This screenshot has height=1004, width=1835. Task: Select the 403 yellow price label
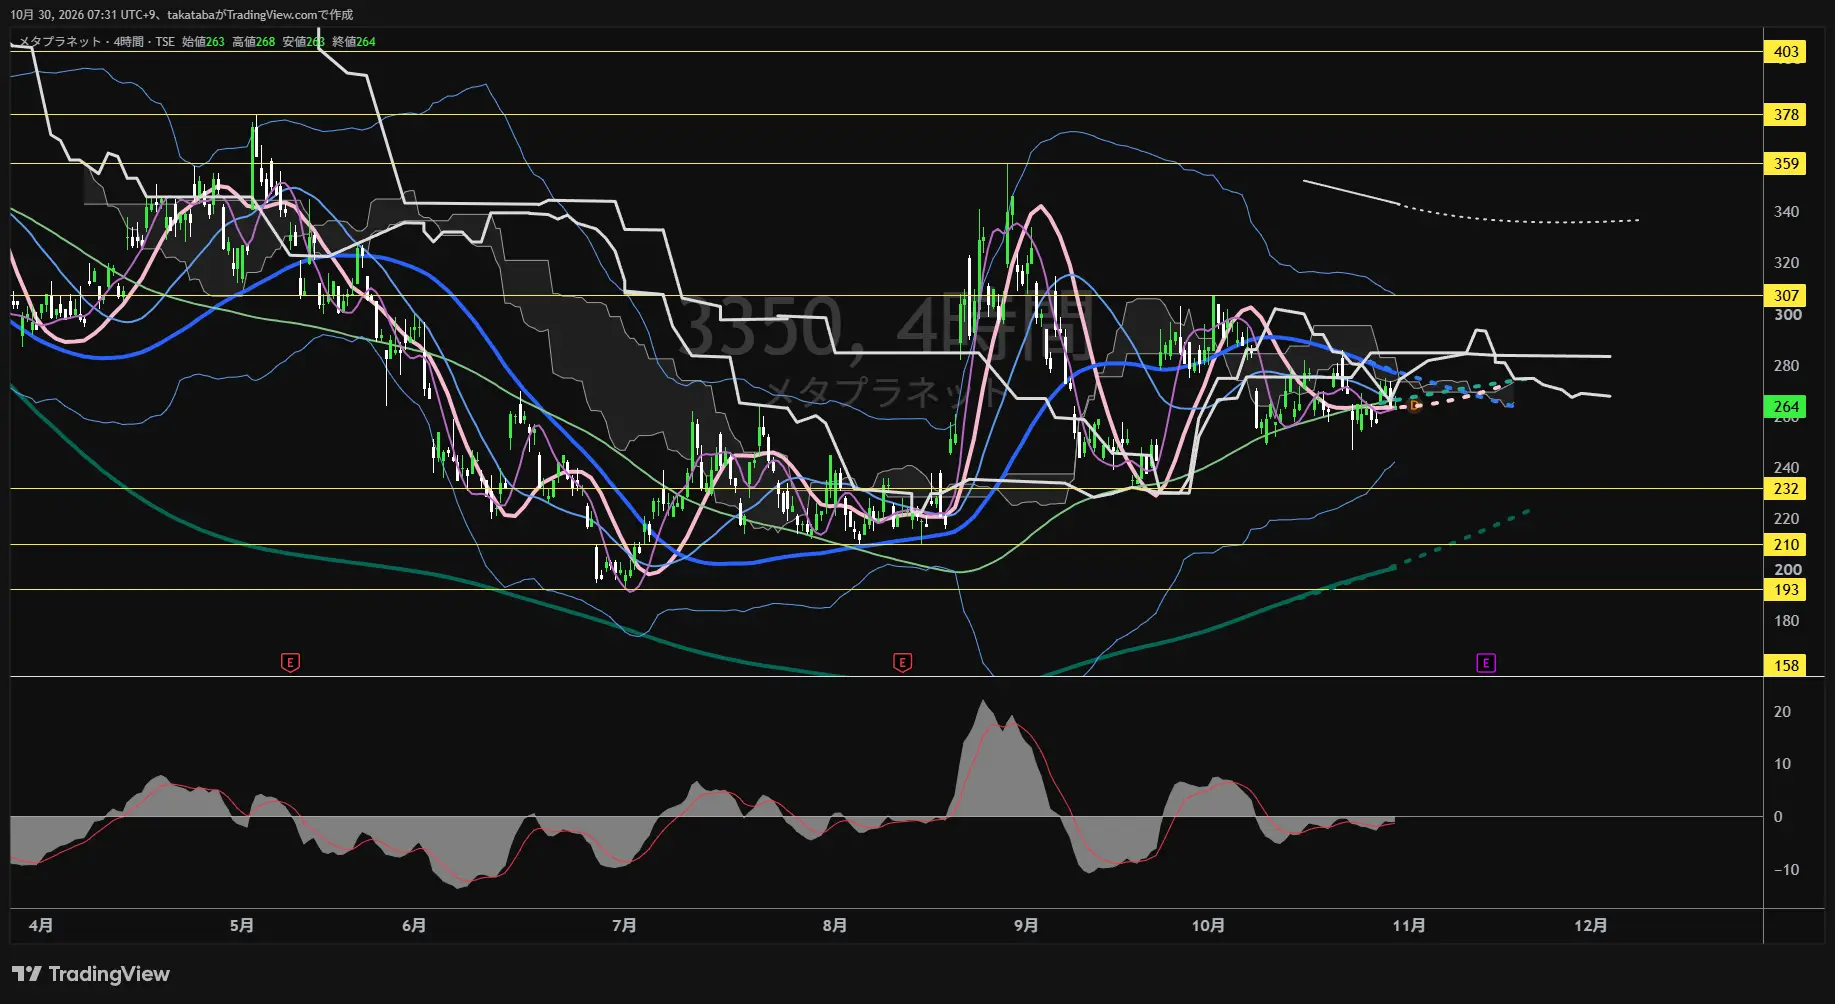click(x=1786, y=52)
